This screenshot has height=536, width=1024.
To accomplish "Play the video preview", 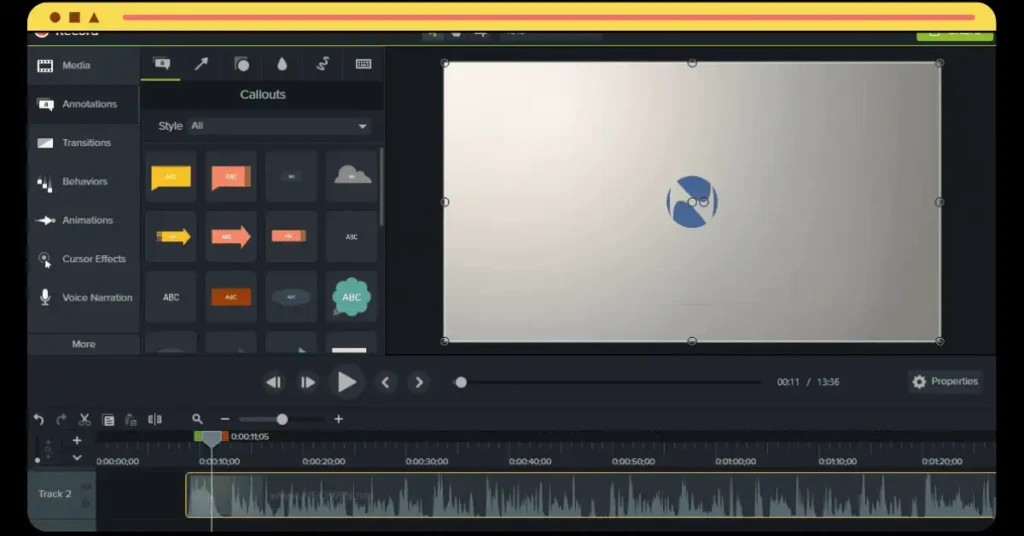I will [346, 382].
